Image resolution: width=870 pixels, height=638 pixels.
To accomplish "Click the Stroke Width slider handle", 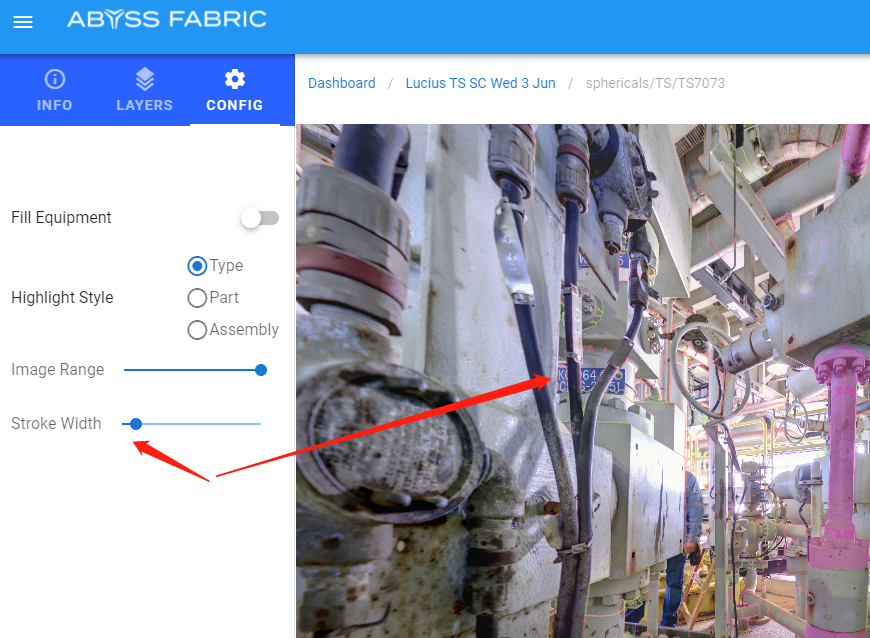I will click(136, 424).
